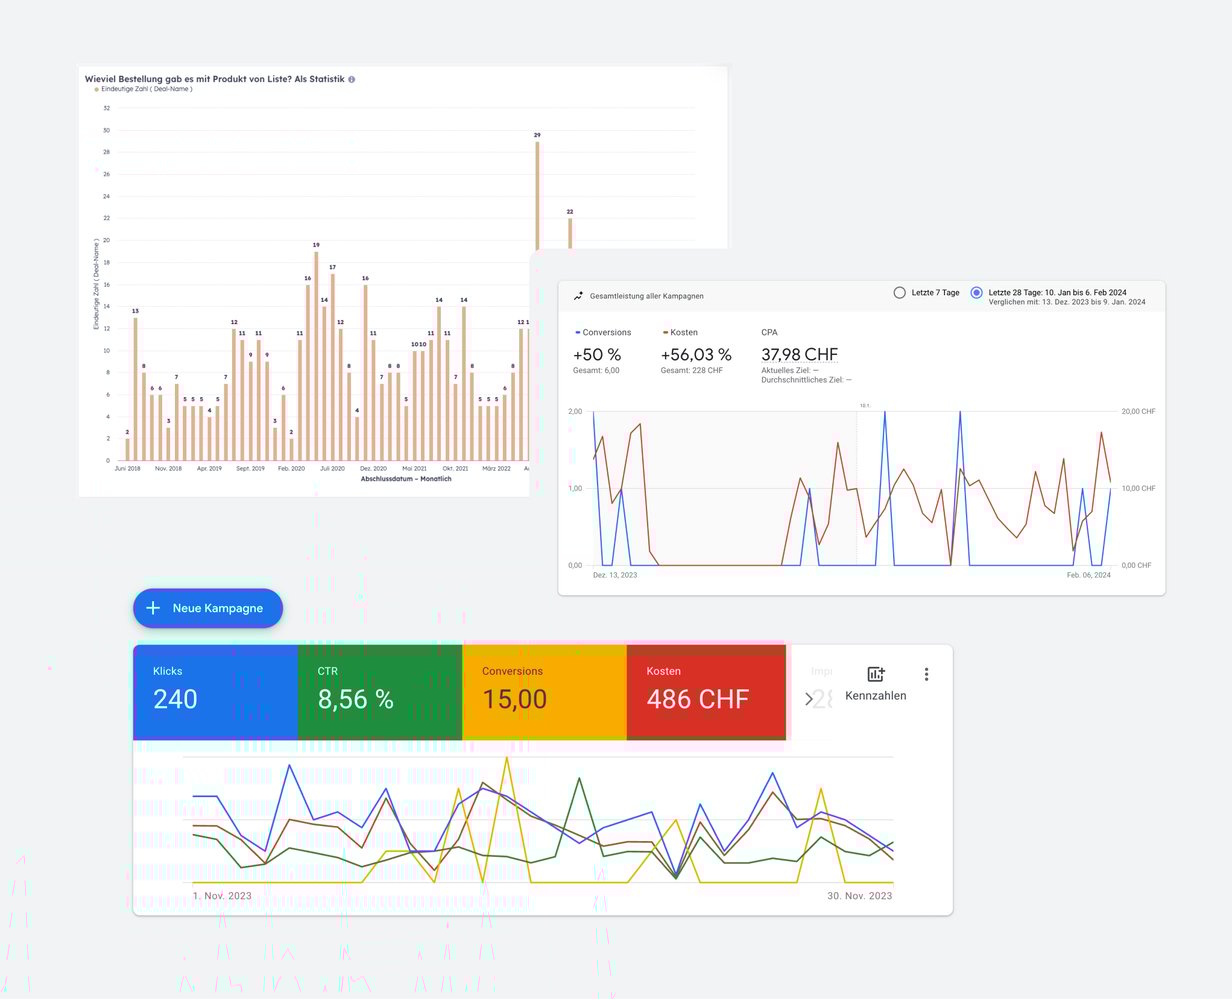Image resolution: width=1232 pixels, height=999 pixels.
Task: Click the Juni 2018 axis label
Action: click(128, 468)
